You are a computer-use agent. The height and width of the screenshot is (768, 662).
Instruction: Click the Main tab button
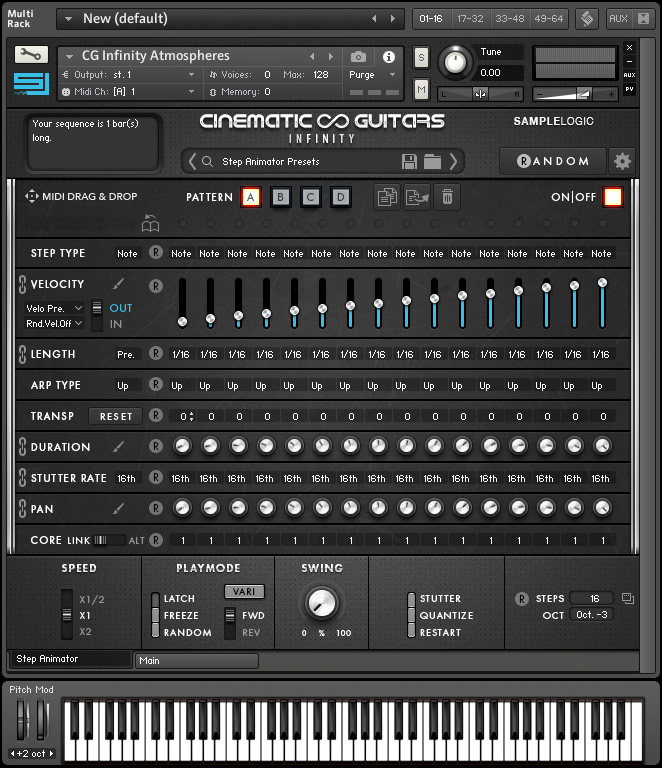click(x=197, y=660)
